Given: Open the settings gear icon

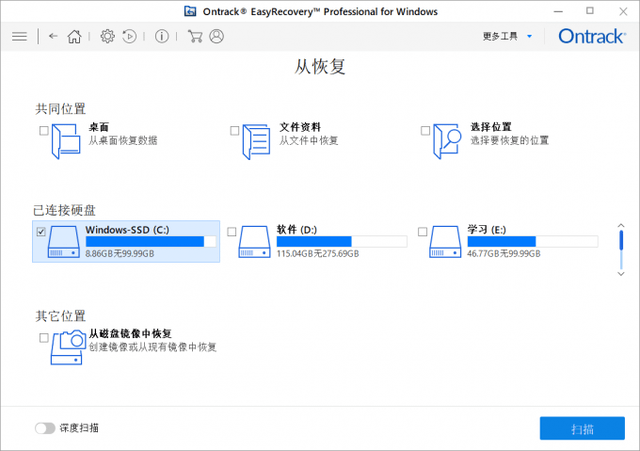Looking at the screenshot, I should click(x=107, y=36).
